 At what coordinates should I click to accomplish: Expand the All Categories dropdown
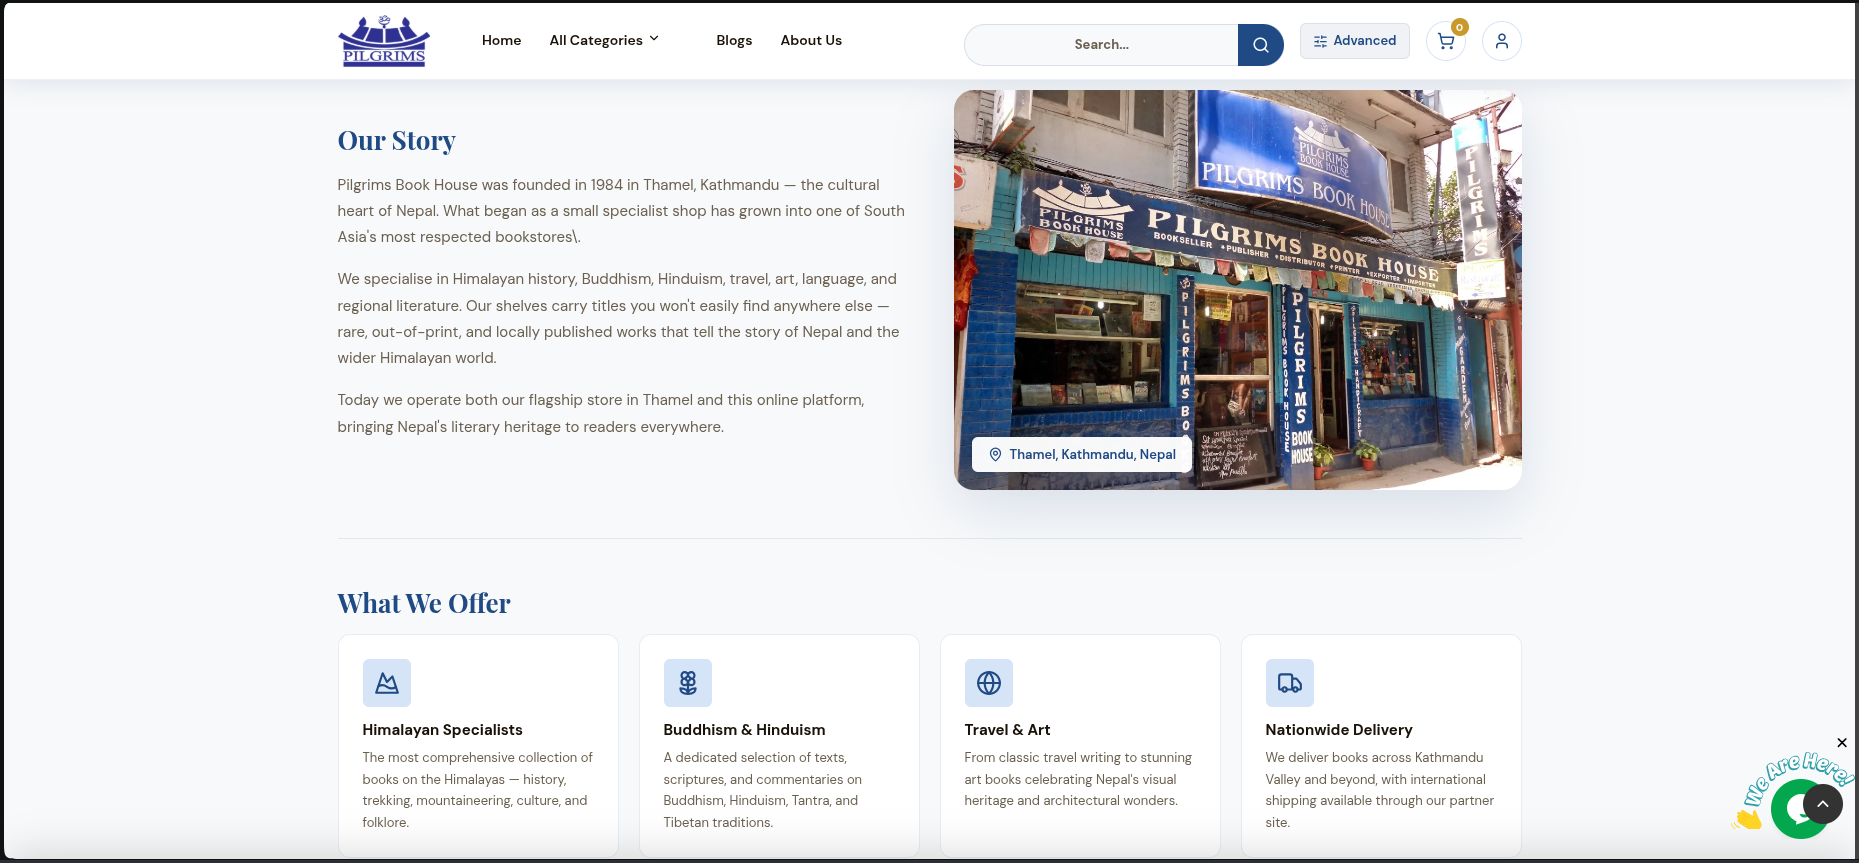tap(604, 40)
